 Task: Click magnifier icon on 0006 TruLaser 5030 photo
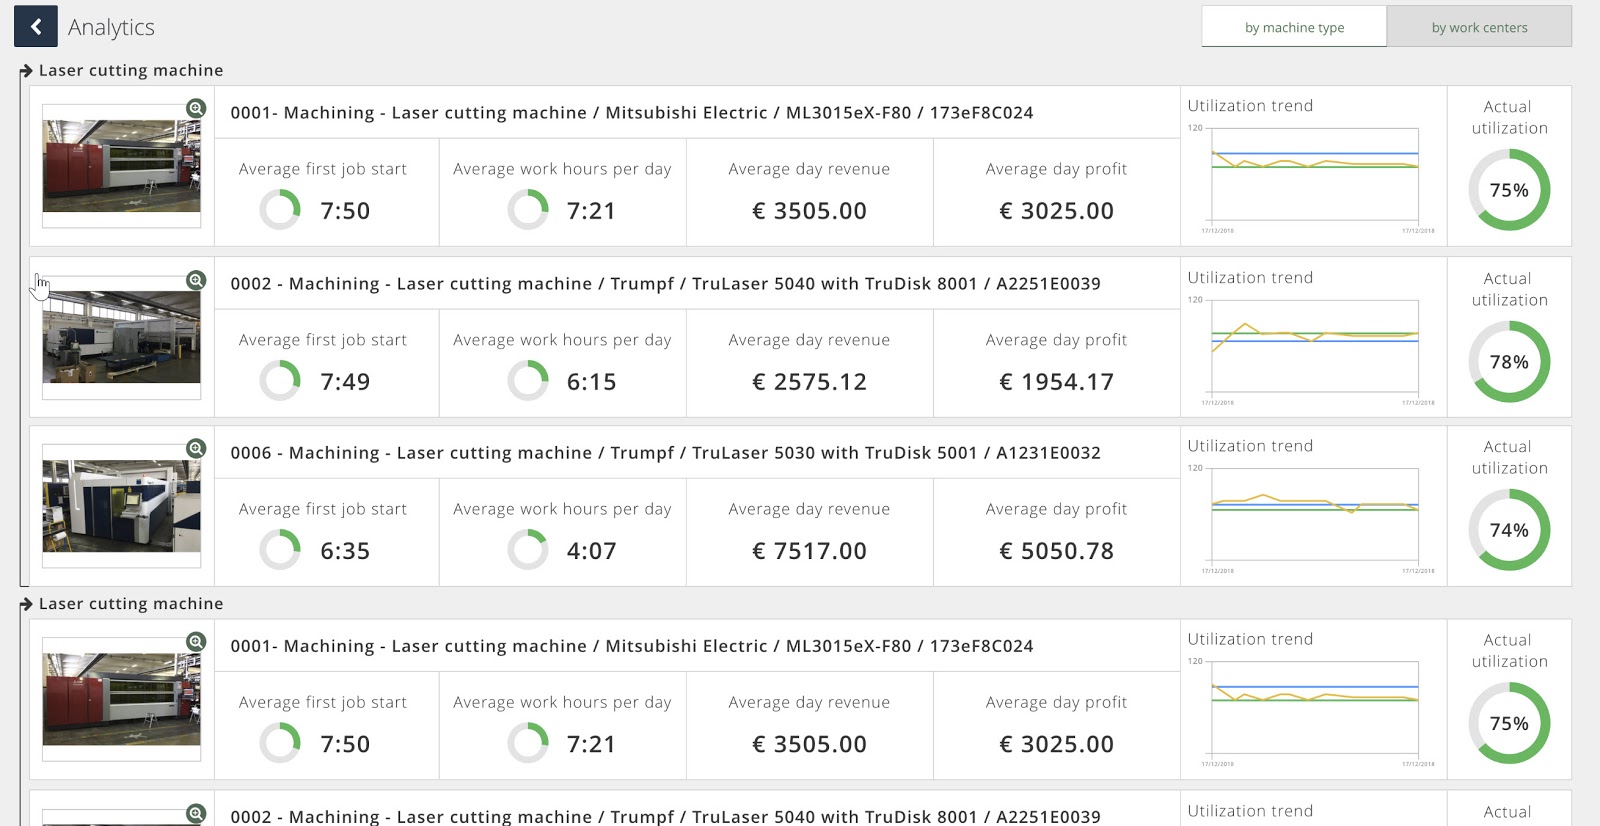click(x=196, y=449)
